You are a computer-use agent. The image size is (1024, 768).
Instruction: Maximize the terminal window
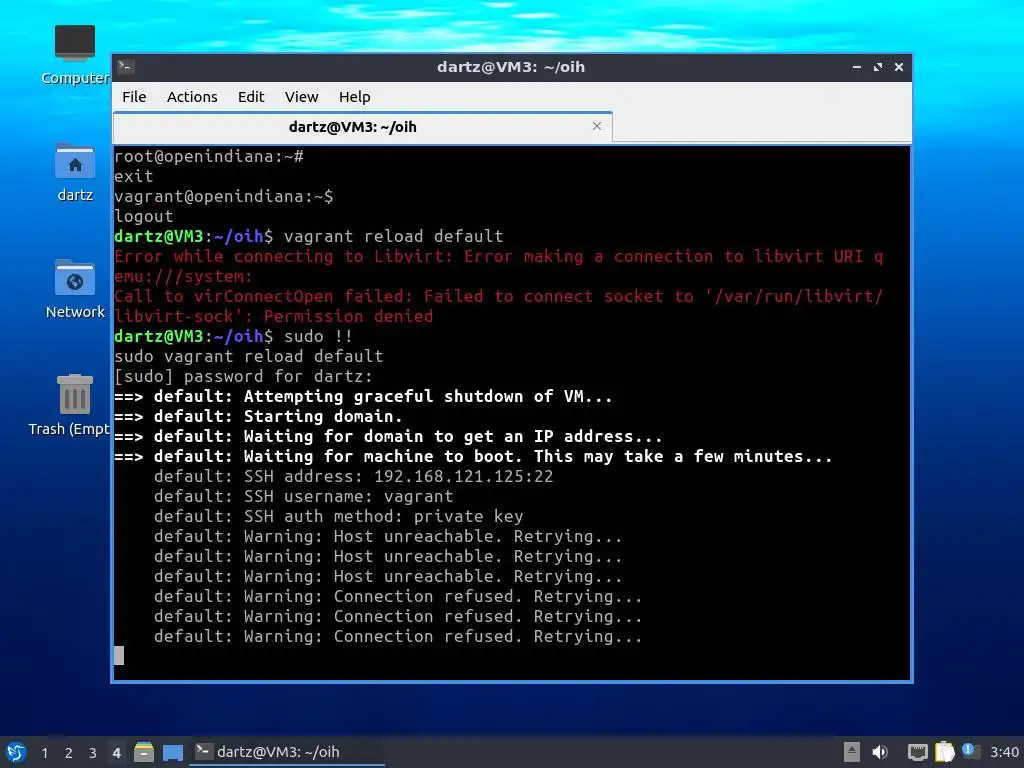point(878,67)
